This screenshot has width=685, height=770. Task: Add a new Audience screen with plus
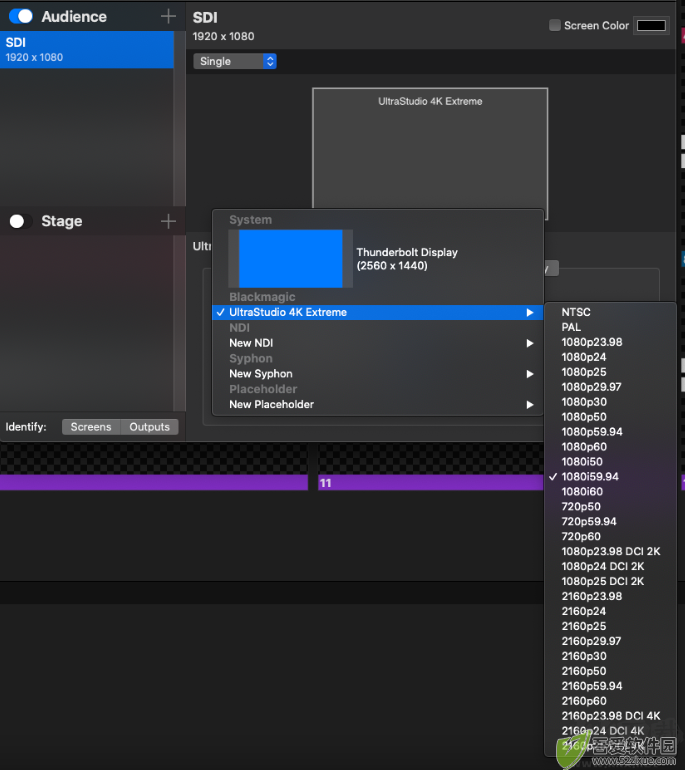click(x=168, y=16)
